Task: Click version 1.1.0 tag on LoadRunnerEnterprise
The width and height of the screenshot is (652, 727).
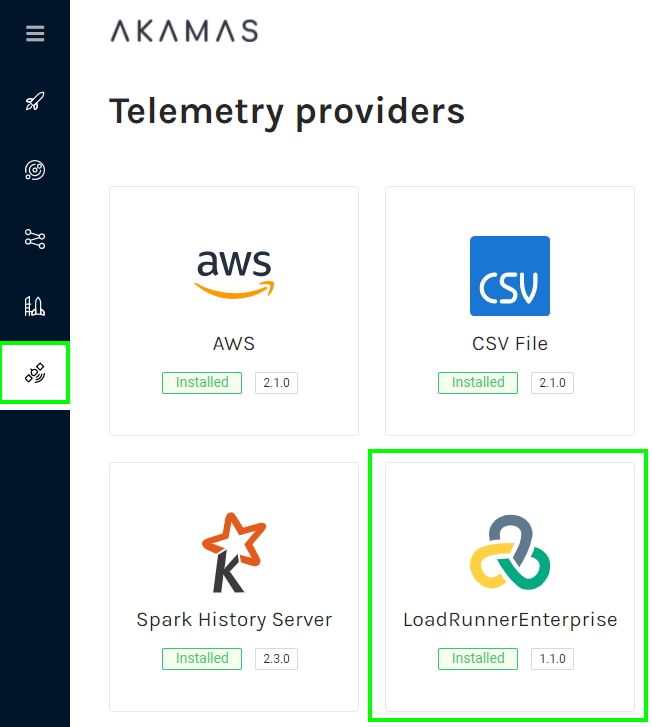Action: click(x=553, y=659)
